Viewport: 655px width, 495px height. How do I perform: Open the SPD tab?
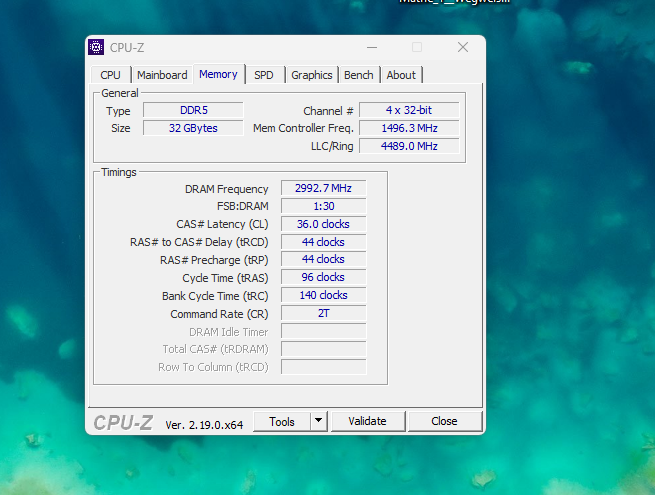[264, 75]
